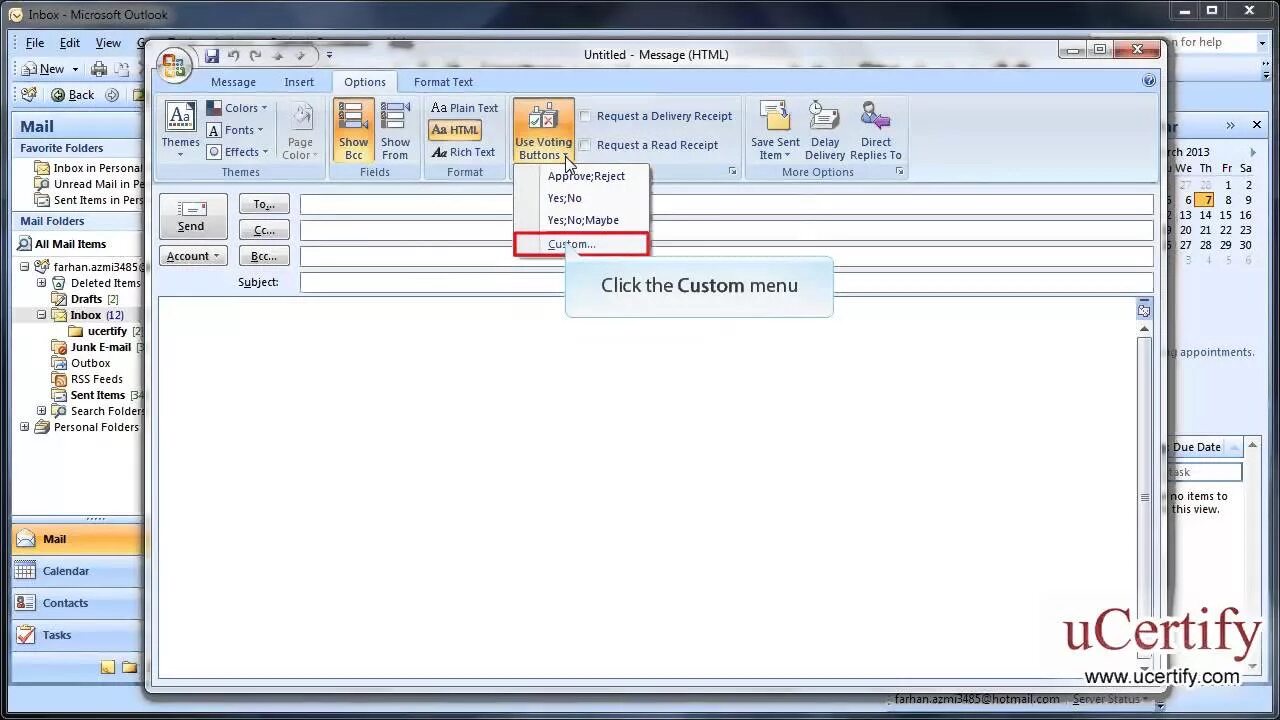Select RSS Feeds folder

pos(88,379)
